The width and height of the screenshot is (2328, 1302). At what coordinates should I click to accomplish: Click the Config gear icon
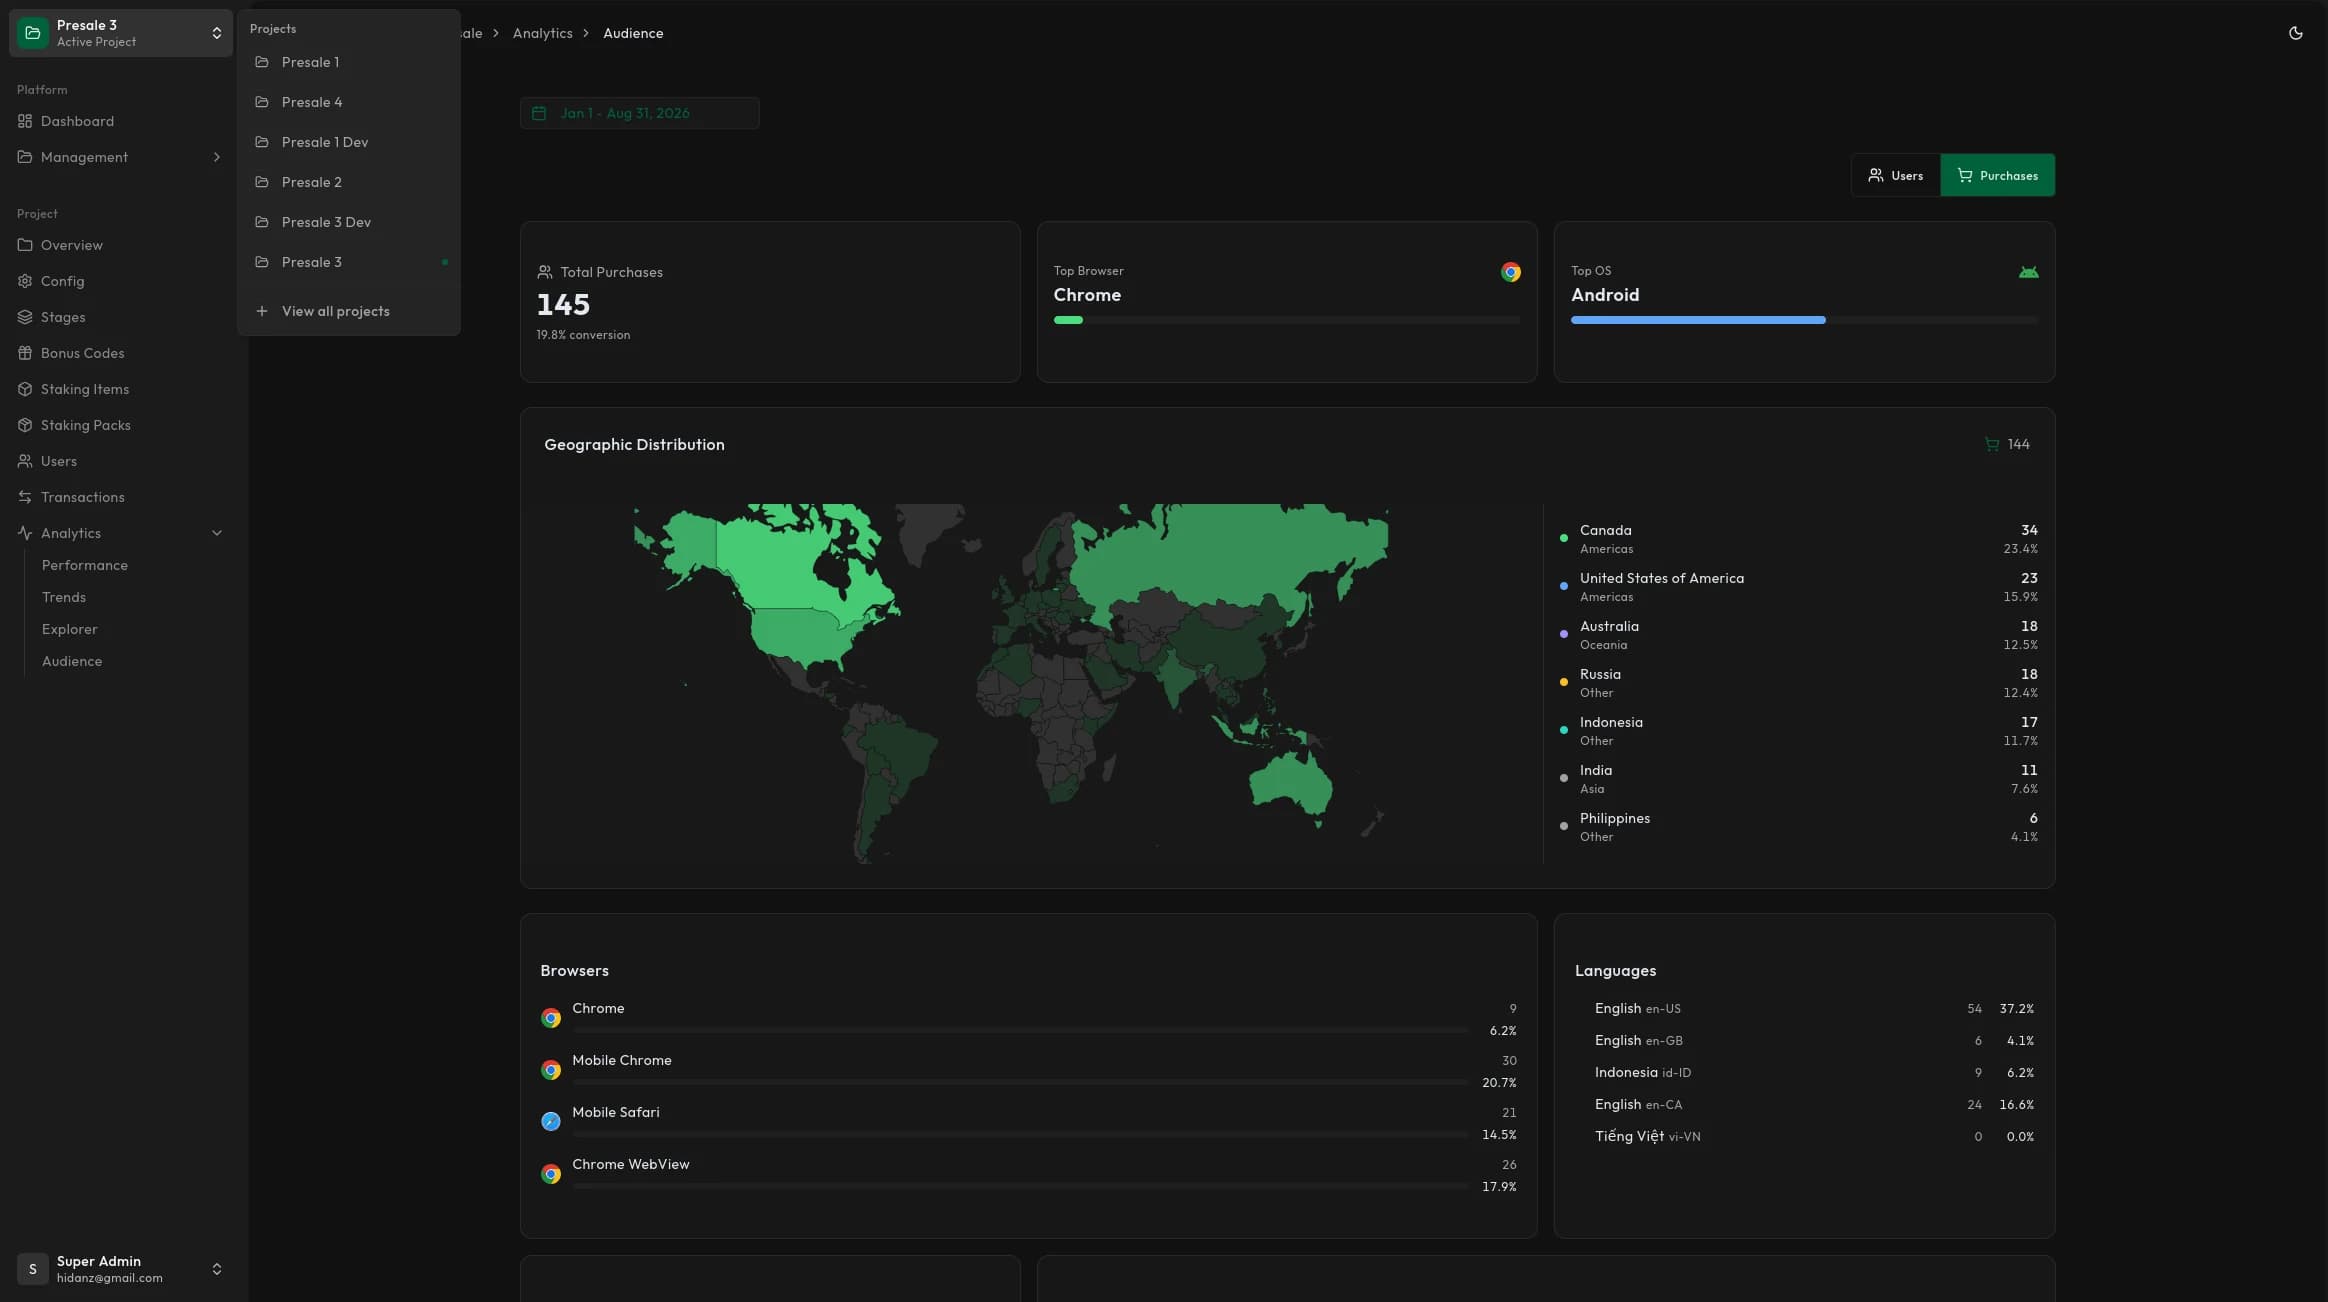point(25,281)
